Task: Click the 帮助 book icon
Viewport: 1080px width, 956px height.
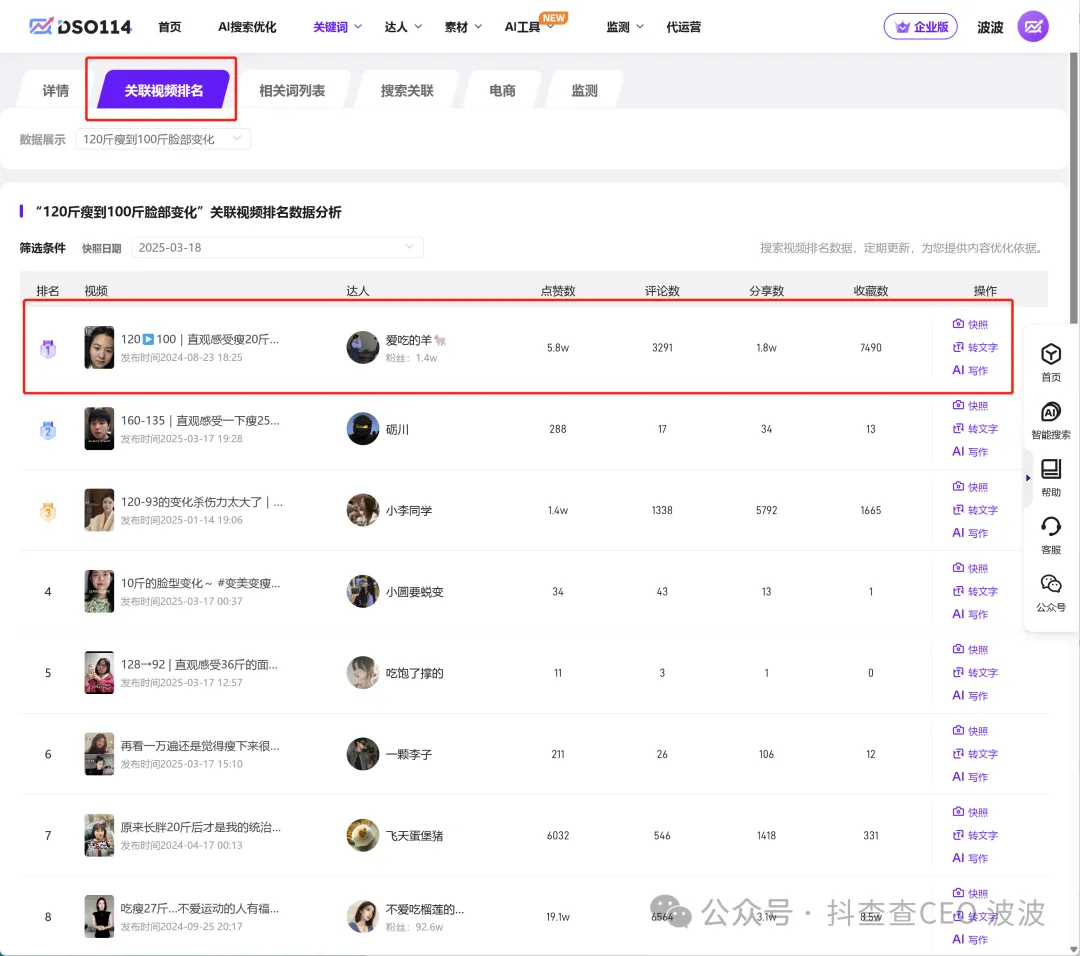Action: click(x=1050, y=469)
